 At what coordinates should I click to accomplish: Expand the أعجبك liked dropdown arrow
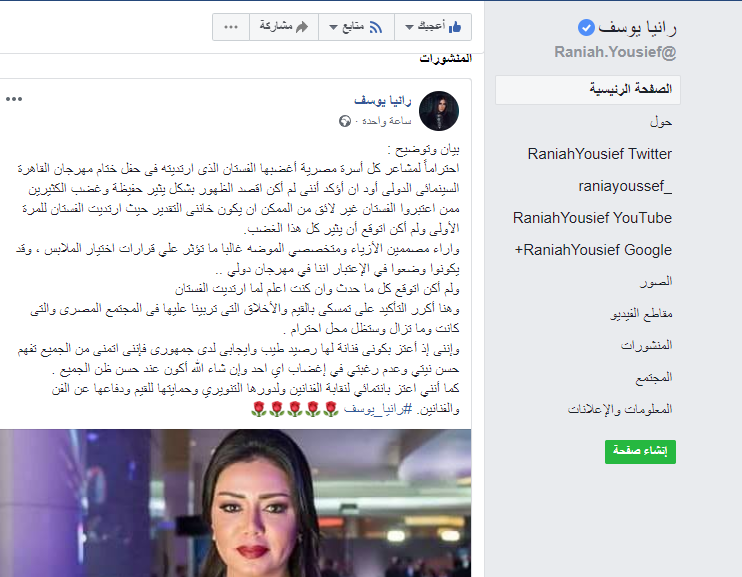[409, 27]
